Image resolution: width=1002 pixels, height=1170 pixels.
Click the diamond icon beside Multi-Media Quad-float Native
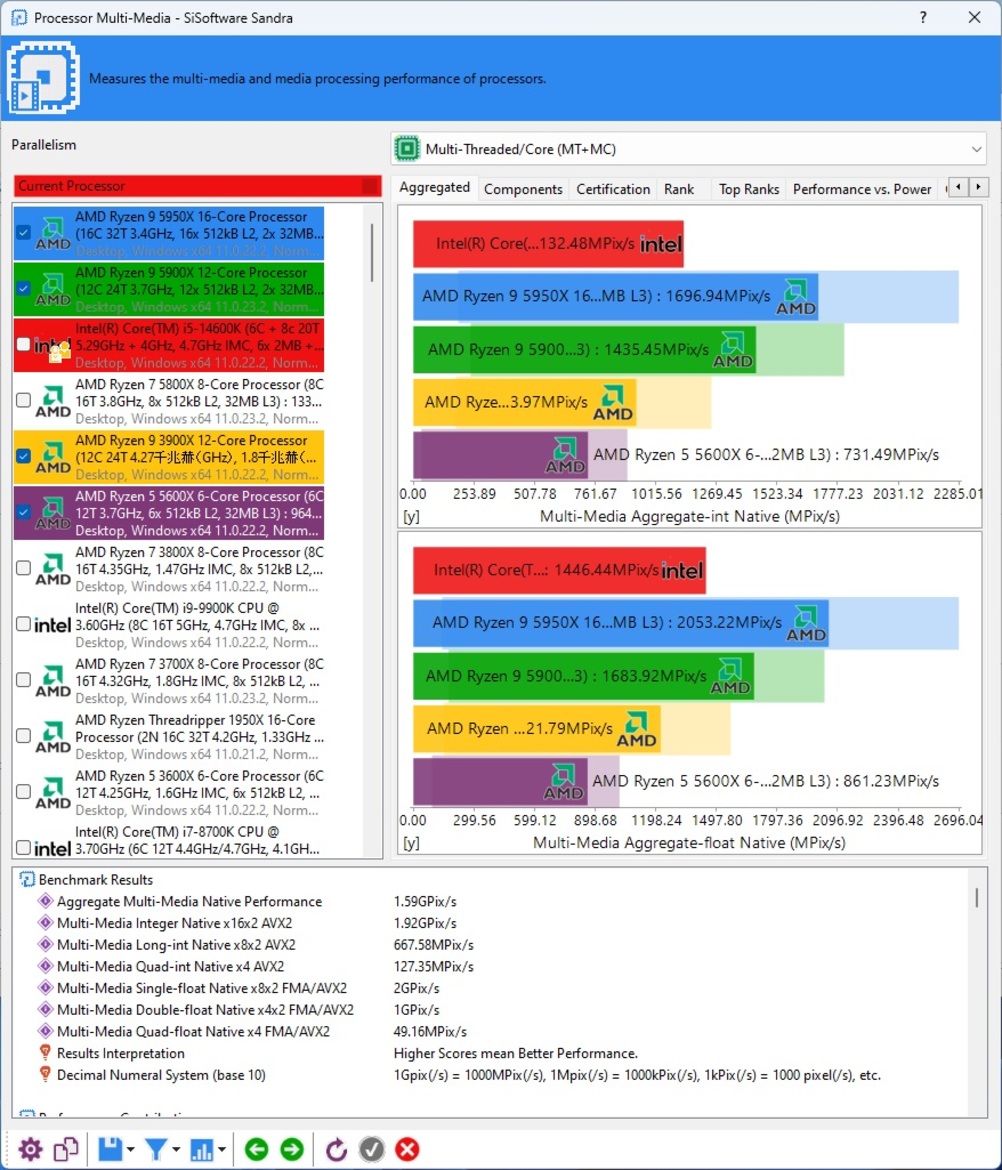(x=46, y=1031)
